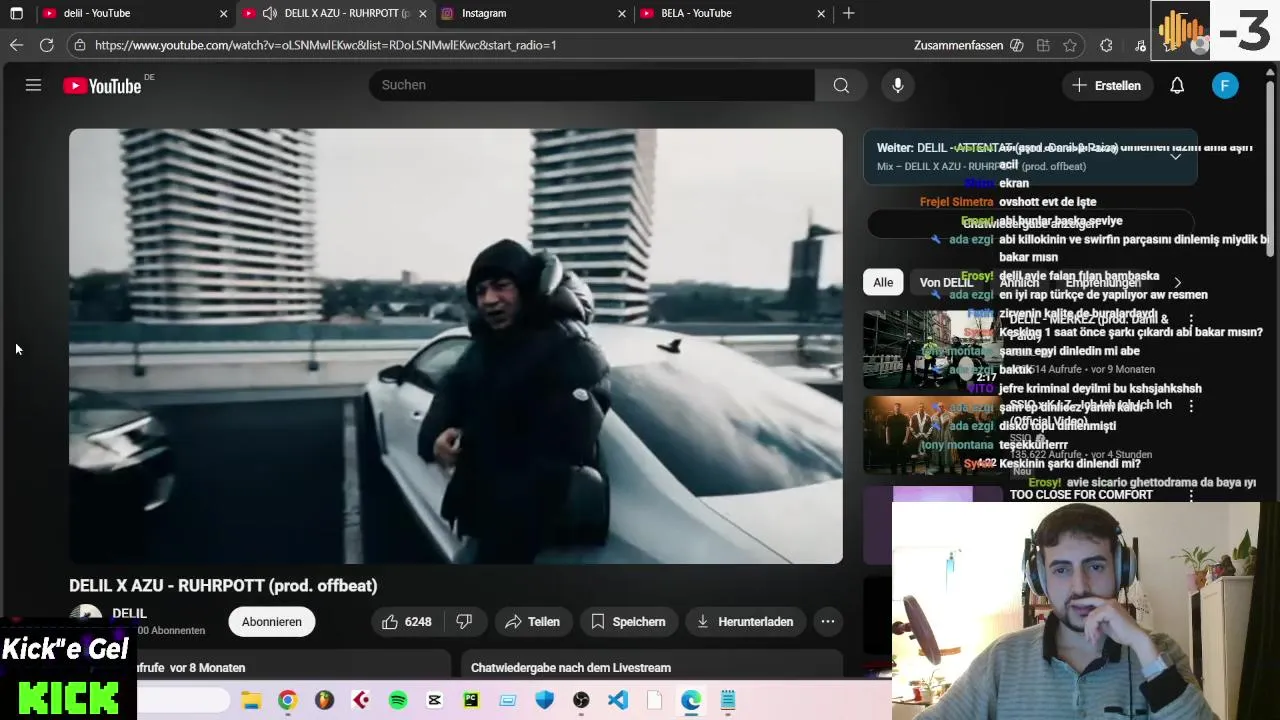This screenshot has height=720, width=1280.
Task: Click the Abonnieren button
Action: (272, 622)
